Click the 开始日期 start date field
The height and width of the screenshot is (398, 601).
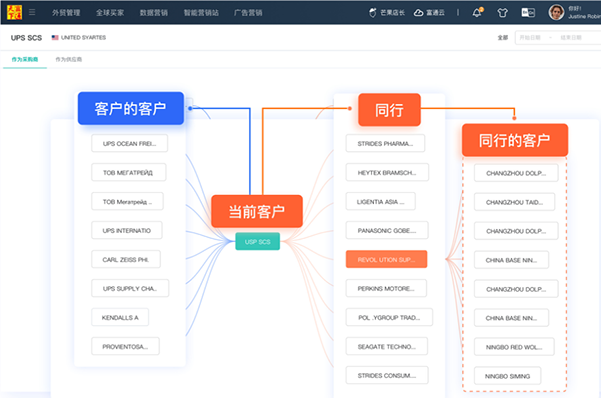click(x=530, y=38)
